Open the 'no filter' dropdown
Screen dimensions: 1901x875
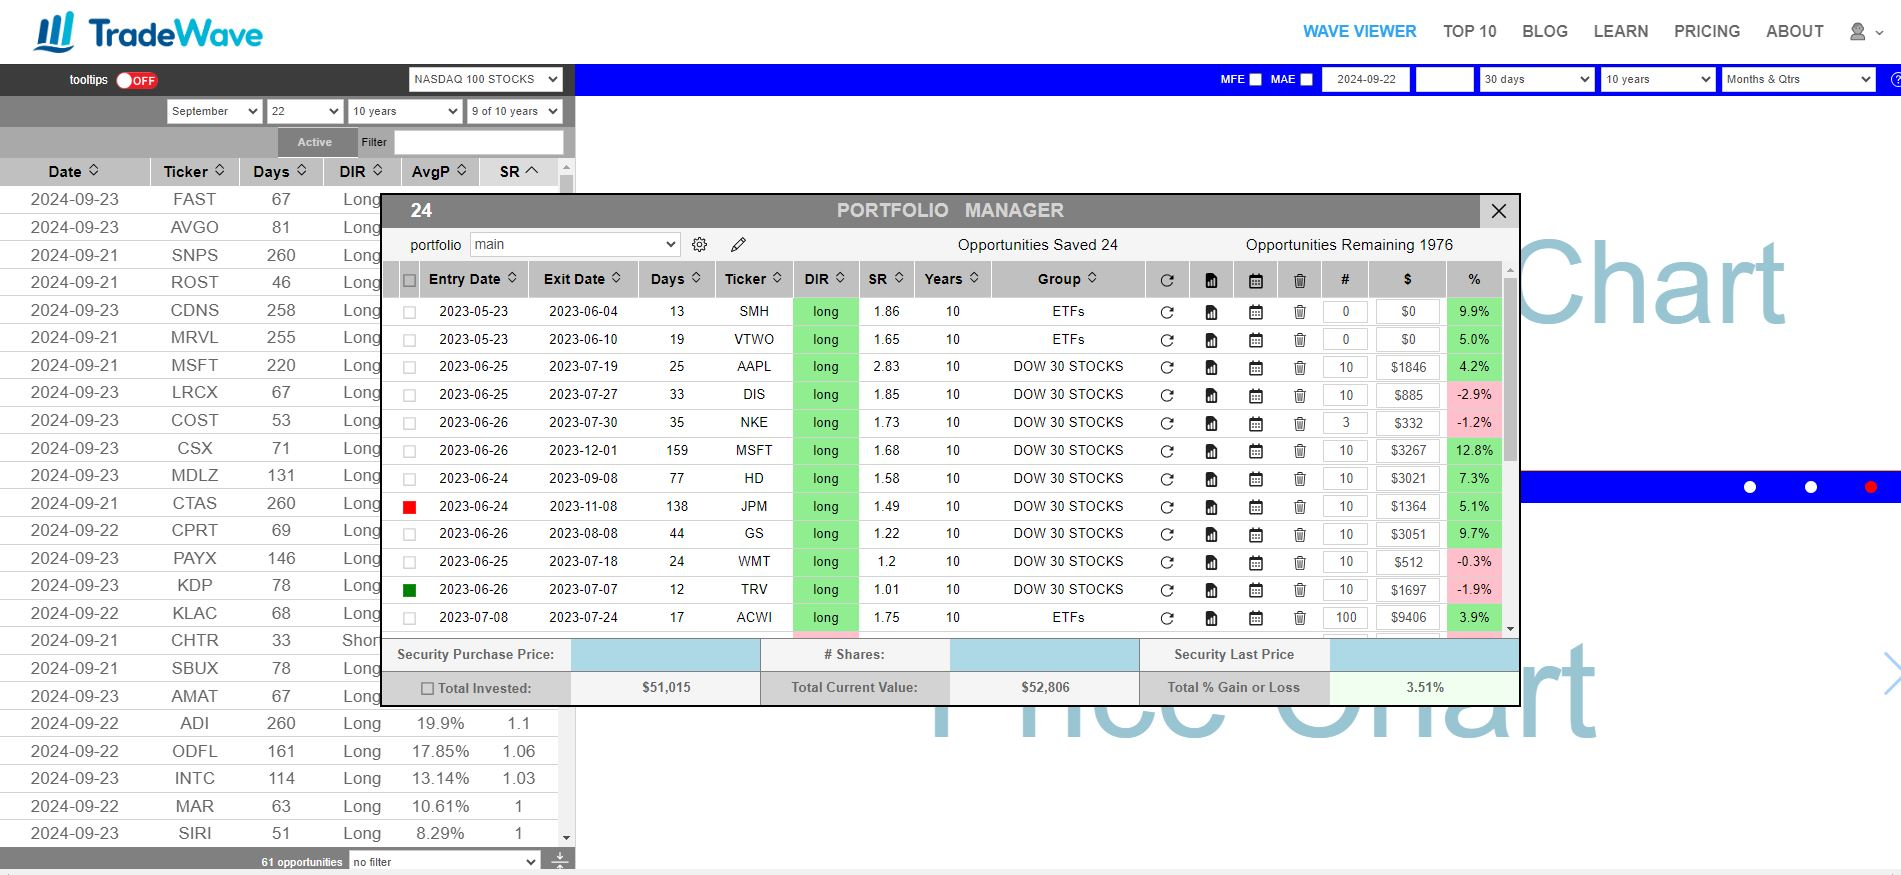pyautogui.click(x=444, y=861)
